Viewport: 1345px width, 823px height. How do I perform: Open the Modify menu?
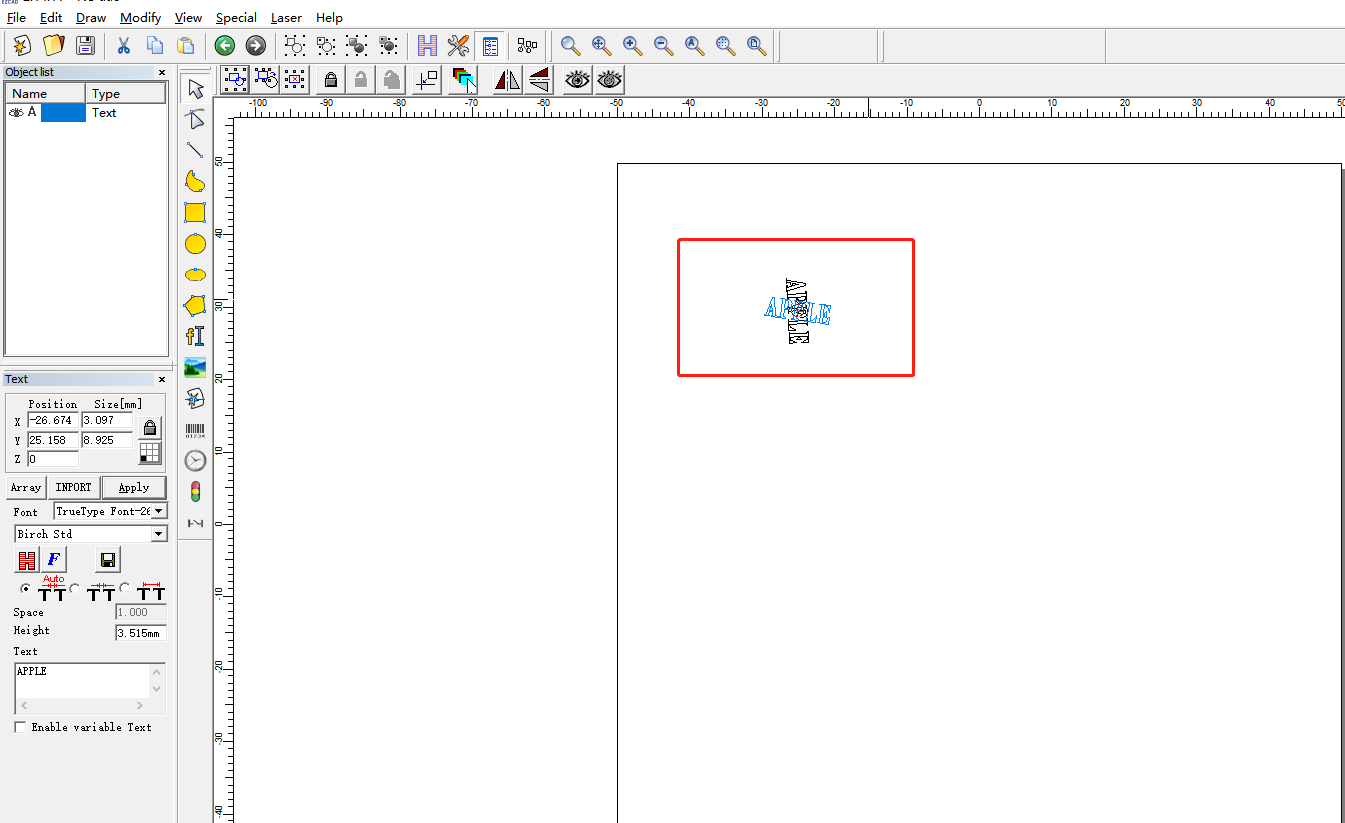[x=140, y=17]
